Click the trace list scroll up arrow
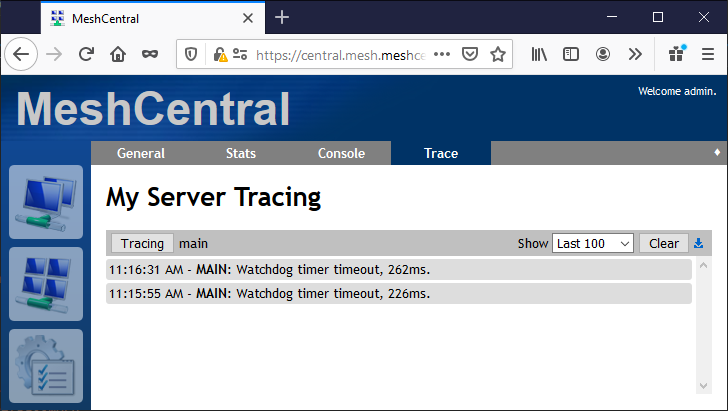 (x=703, y=265)
